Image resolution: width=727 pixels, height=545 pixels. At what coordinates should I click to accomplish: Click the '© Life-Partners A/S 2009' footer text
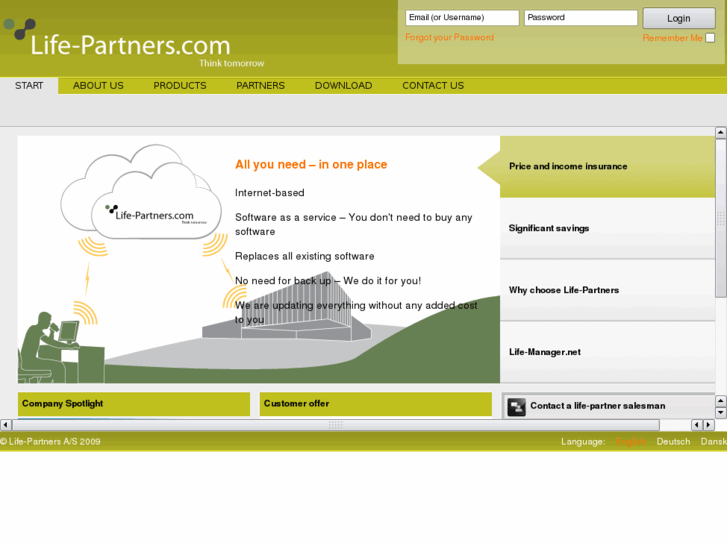click(50, 442)
